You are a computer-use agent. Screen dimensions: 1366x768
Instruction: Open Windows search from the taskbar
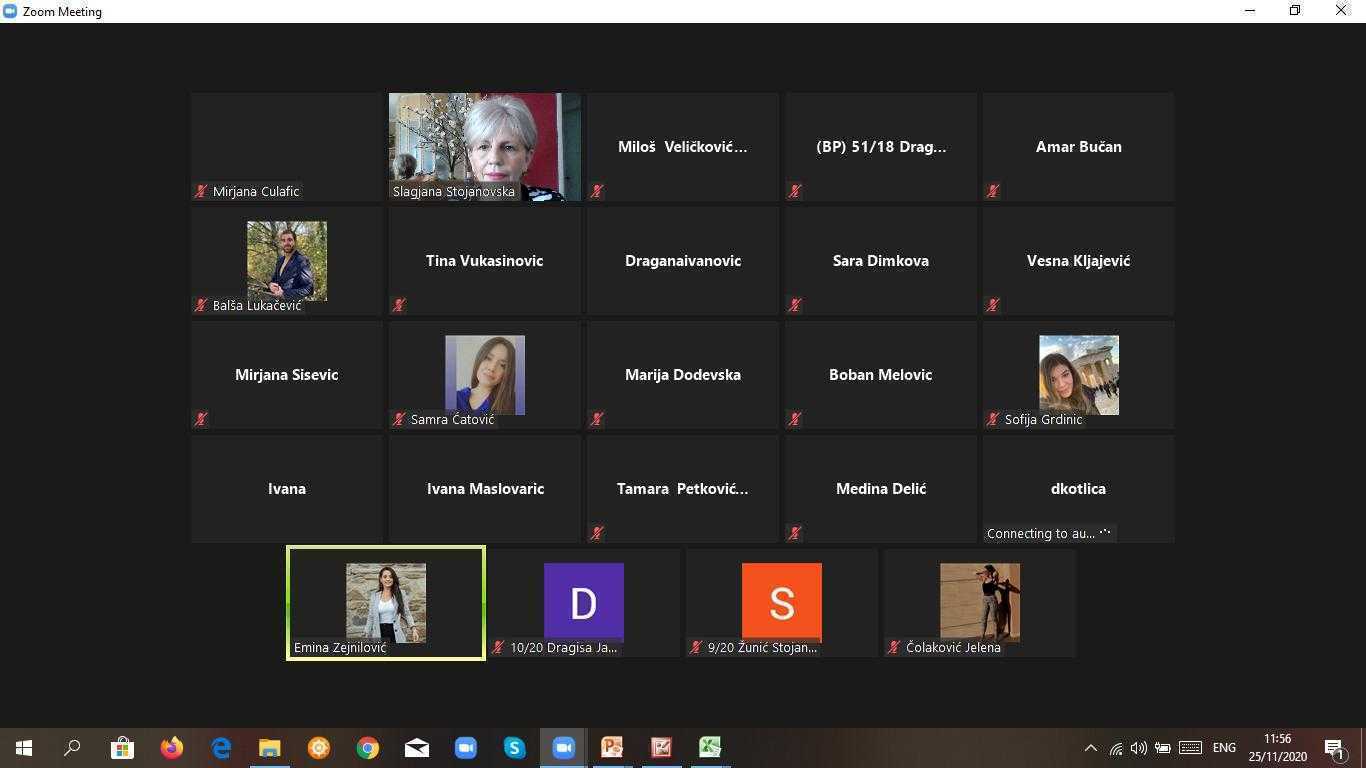pos(72,747)
